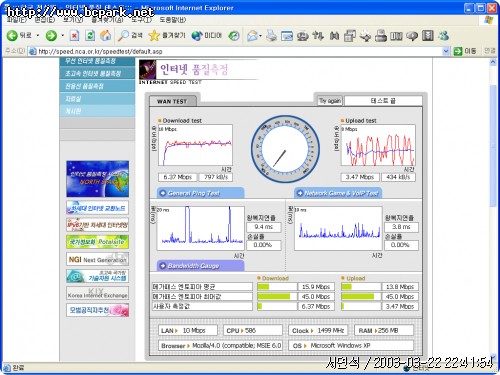The image size is (500, 375).
Task: Open 전용선 품질측정 sidebar link
Action: 97,86
